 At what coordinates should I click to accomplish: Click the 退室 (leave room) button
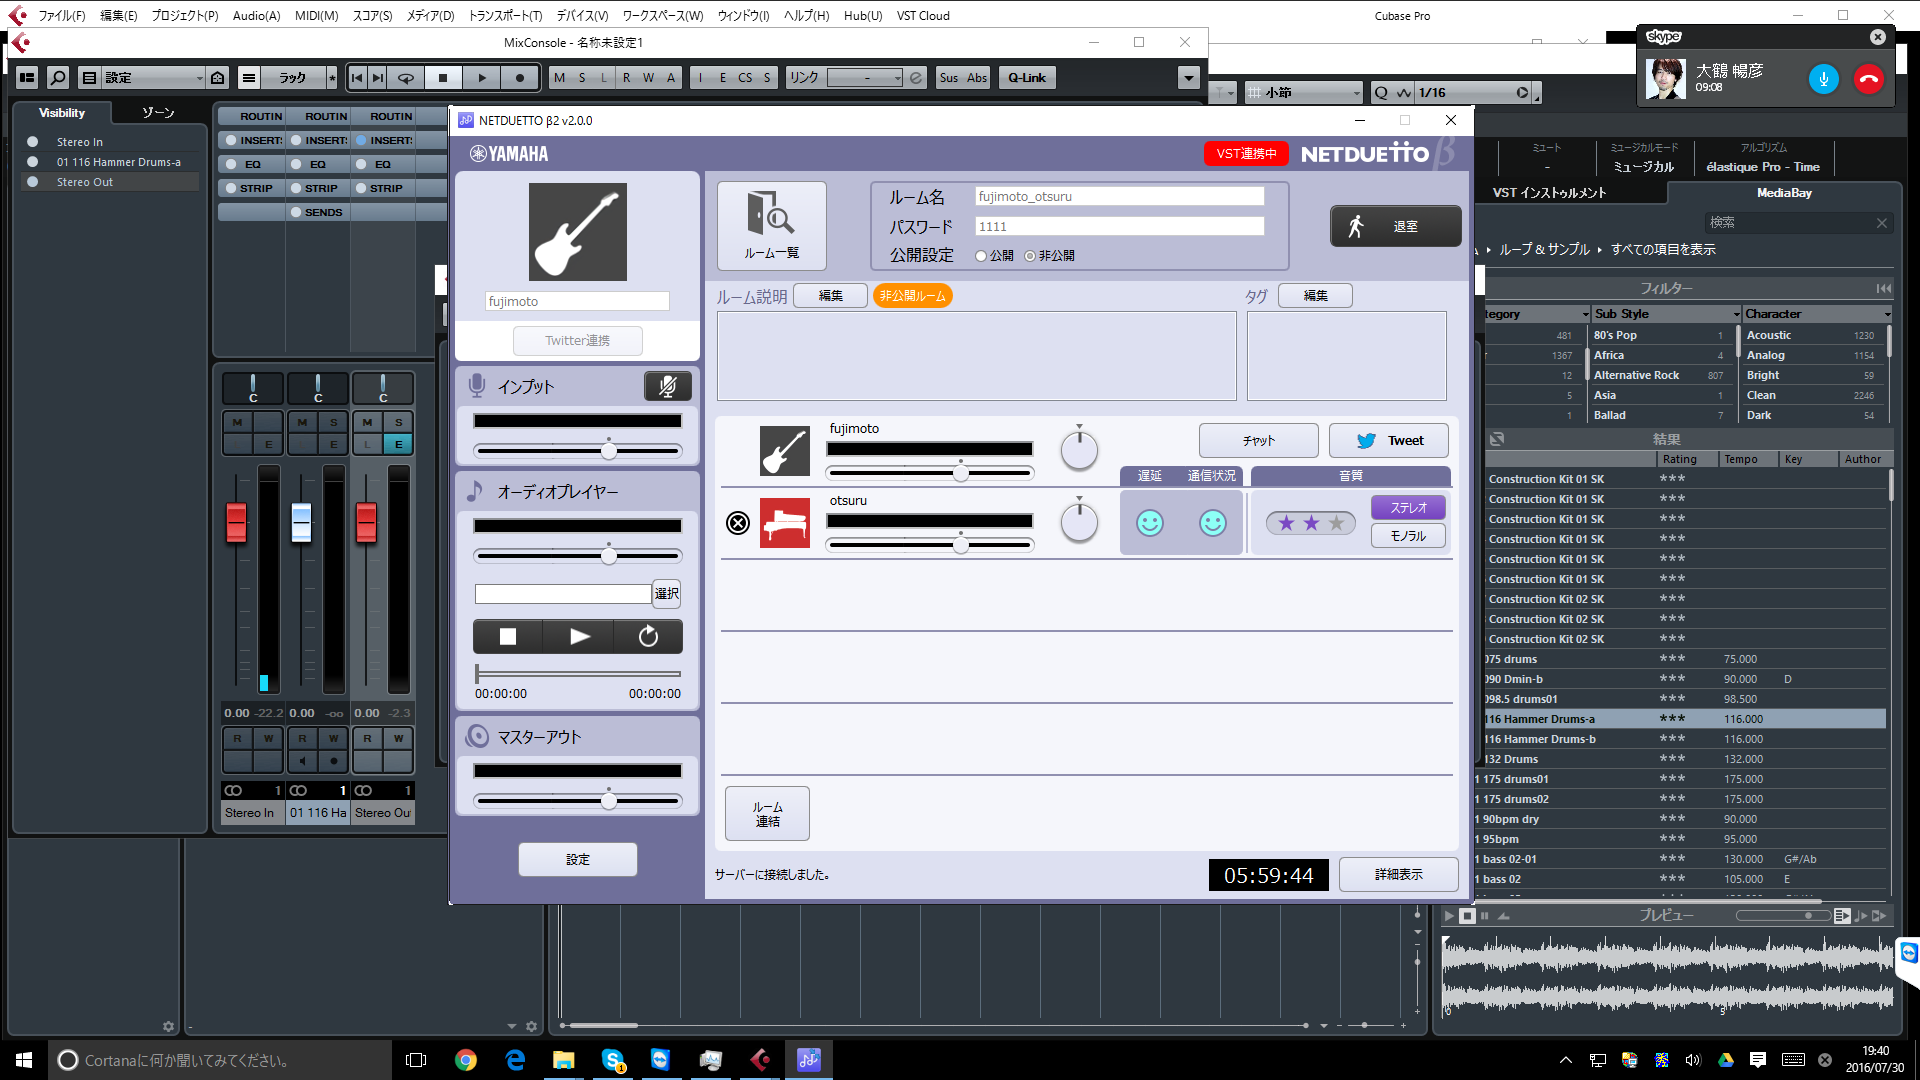(x=1395, y=226)
